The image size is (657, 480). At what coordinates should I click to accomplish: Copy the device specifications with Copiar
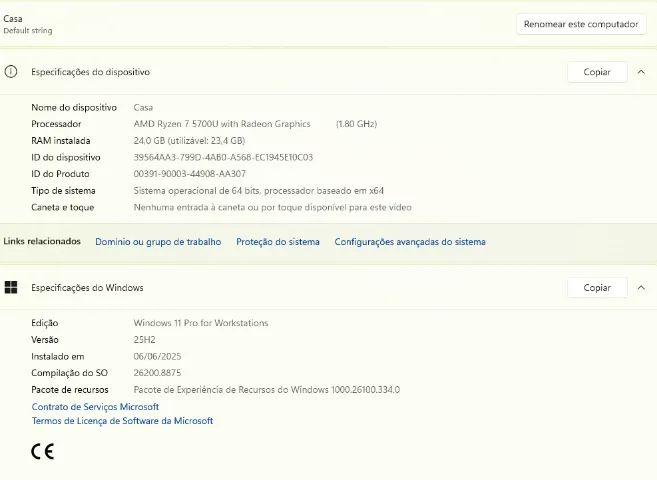[x=597, y=72]
